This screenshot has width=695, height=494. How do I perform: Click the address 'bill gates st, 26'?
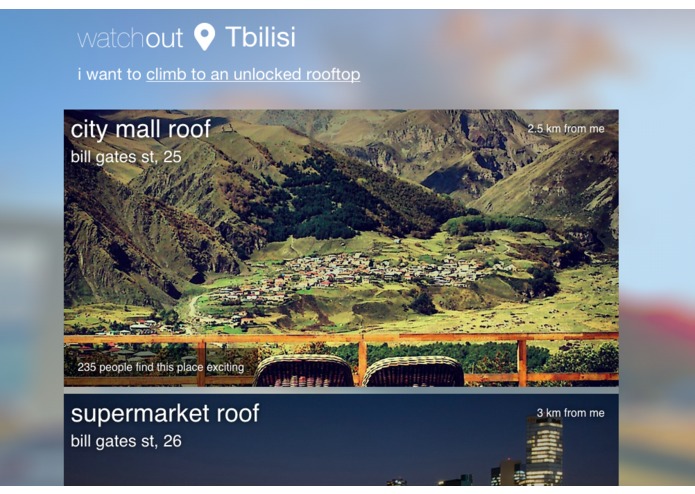pos(126,441)
